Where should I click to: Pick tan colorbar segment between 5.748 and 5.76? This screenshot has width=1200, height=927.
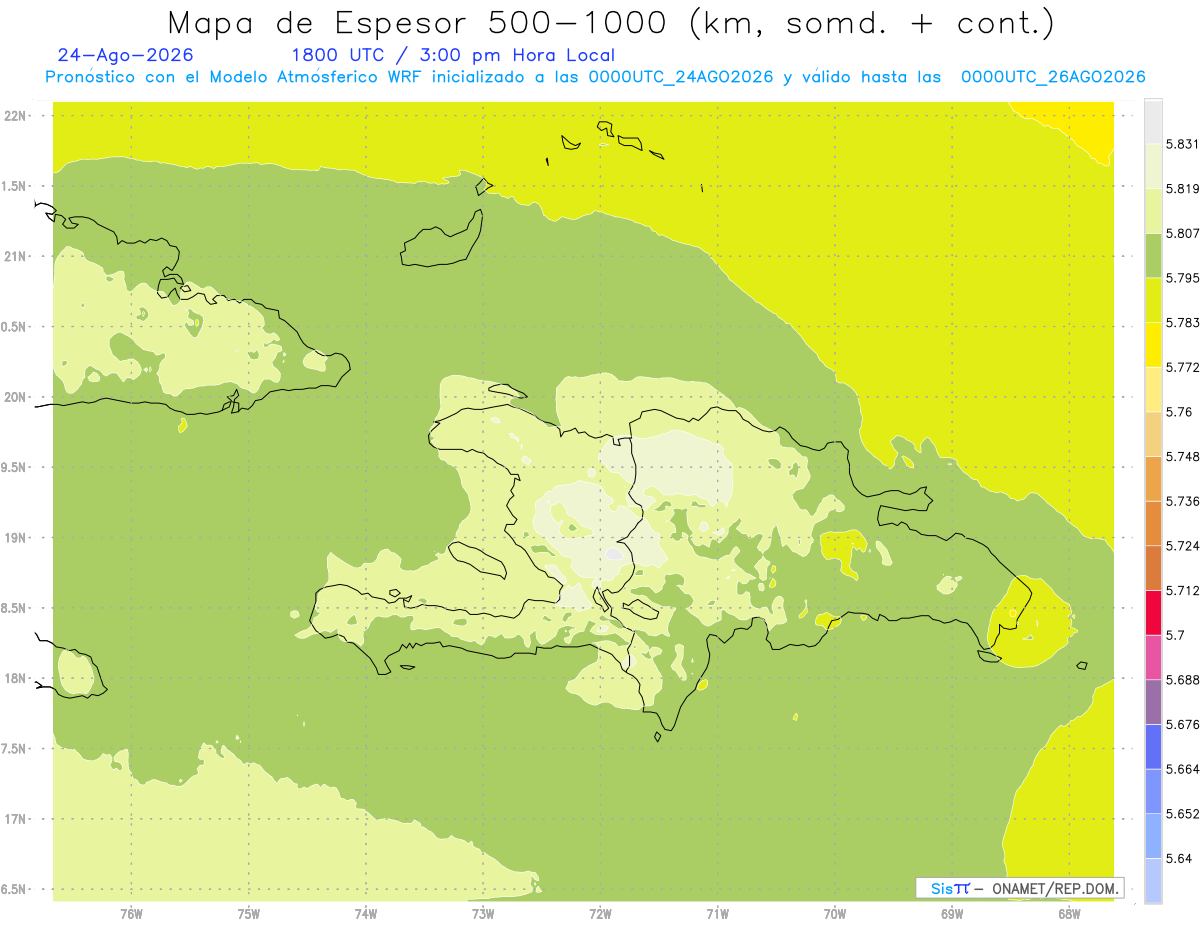1153,434
